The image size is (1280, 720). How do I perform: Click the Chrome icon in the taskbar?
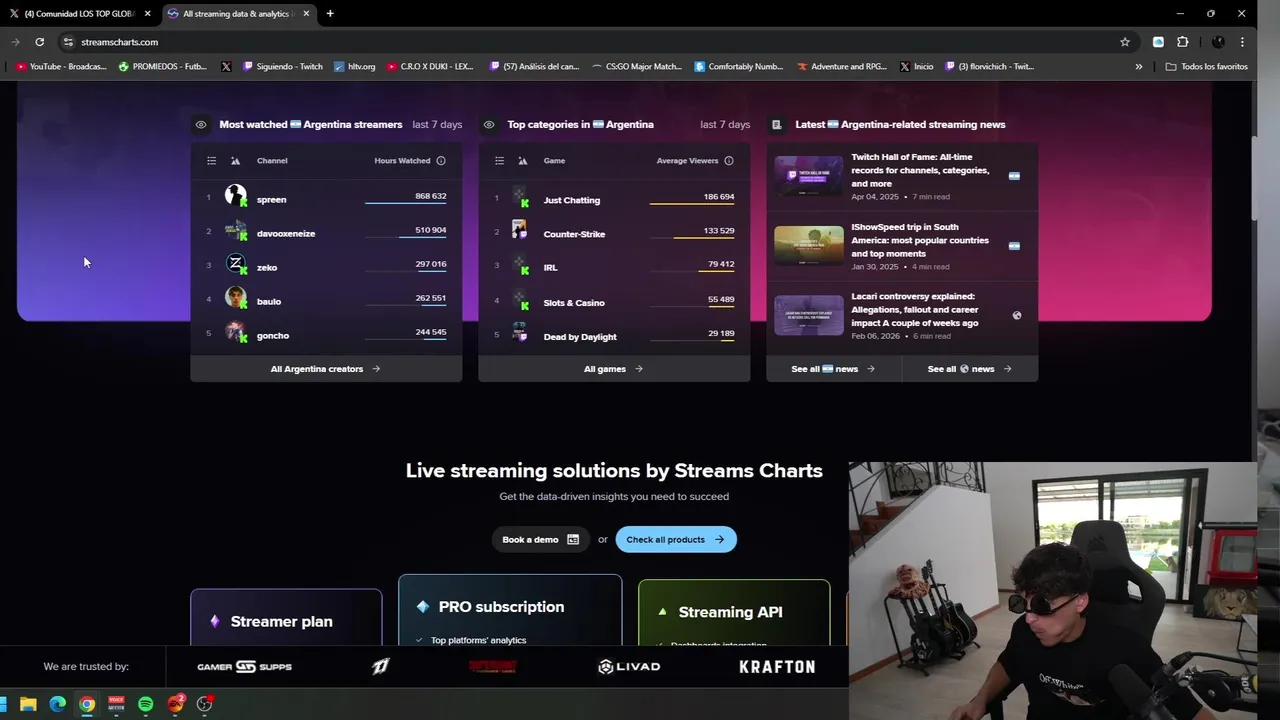click(87, 704)
